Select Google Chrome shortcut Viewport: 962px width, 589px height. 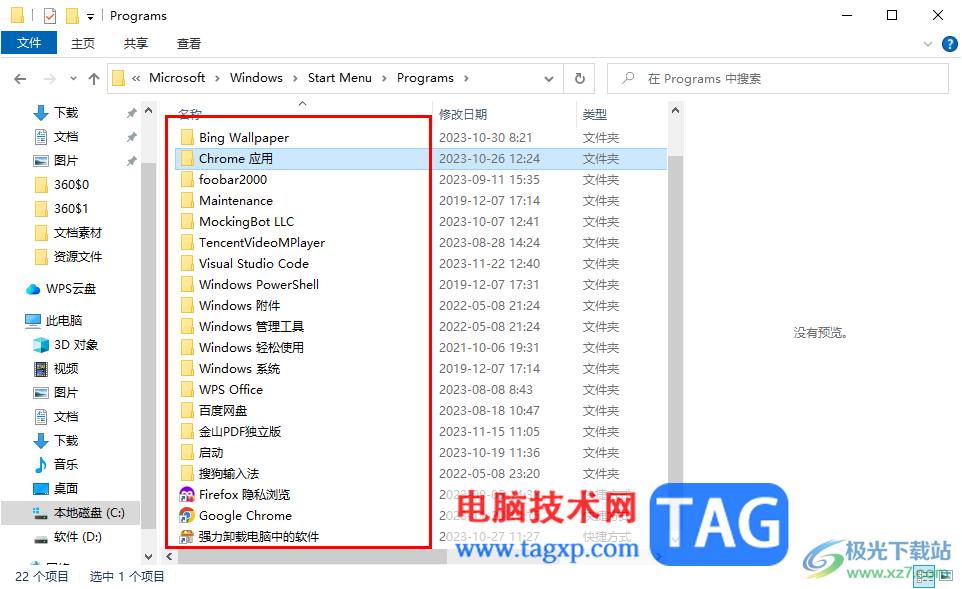pos(245,515)
